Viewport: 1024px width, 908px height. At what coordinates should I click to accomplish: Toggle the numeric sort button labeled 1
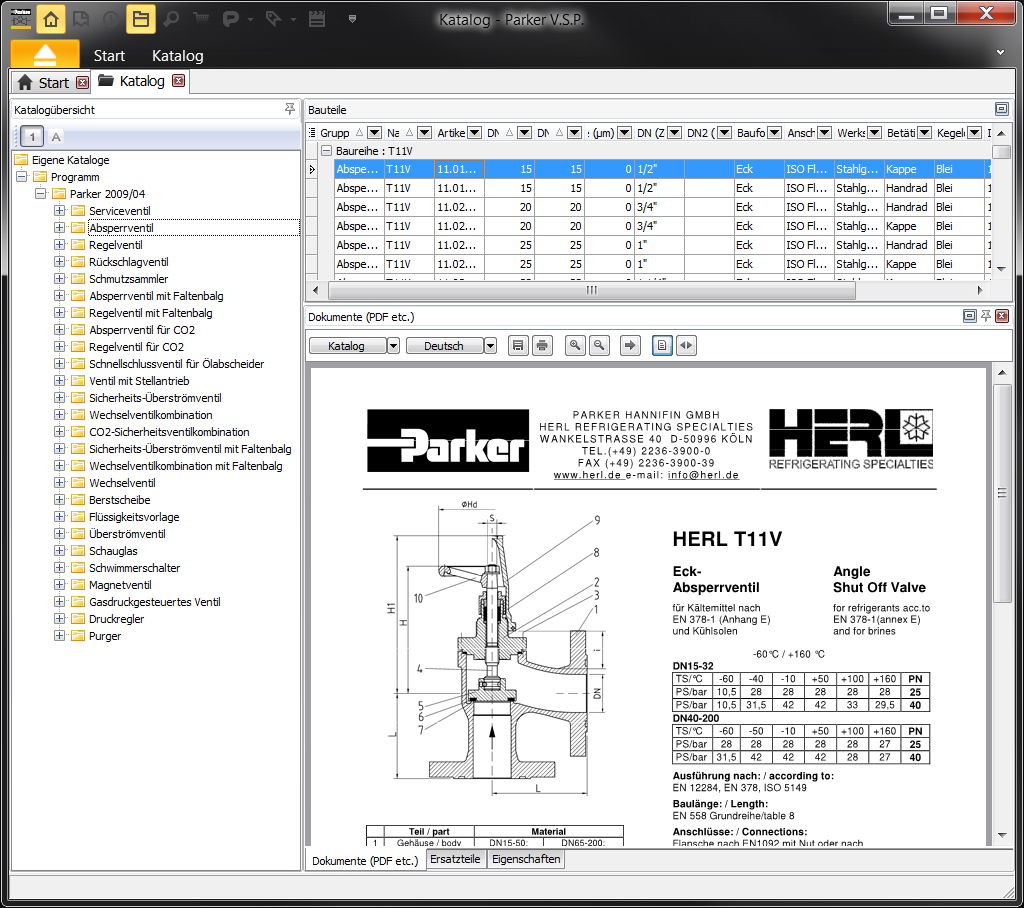[x=32, y=137]
